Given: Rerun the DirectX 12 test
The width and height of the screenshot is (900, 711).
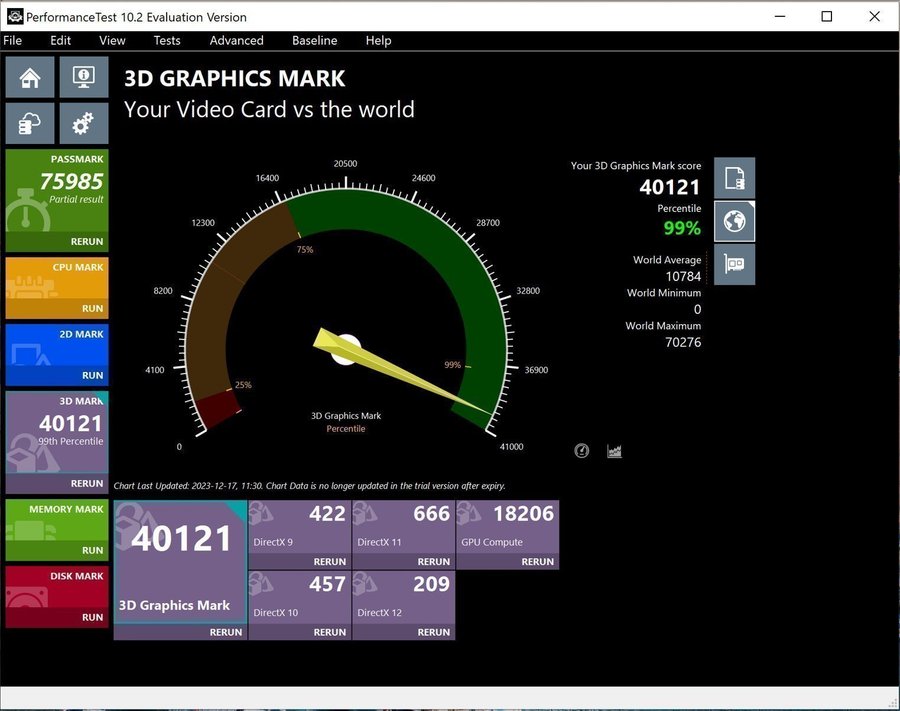Looking at the screenshot, I should click(433, 632).
